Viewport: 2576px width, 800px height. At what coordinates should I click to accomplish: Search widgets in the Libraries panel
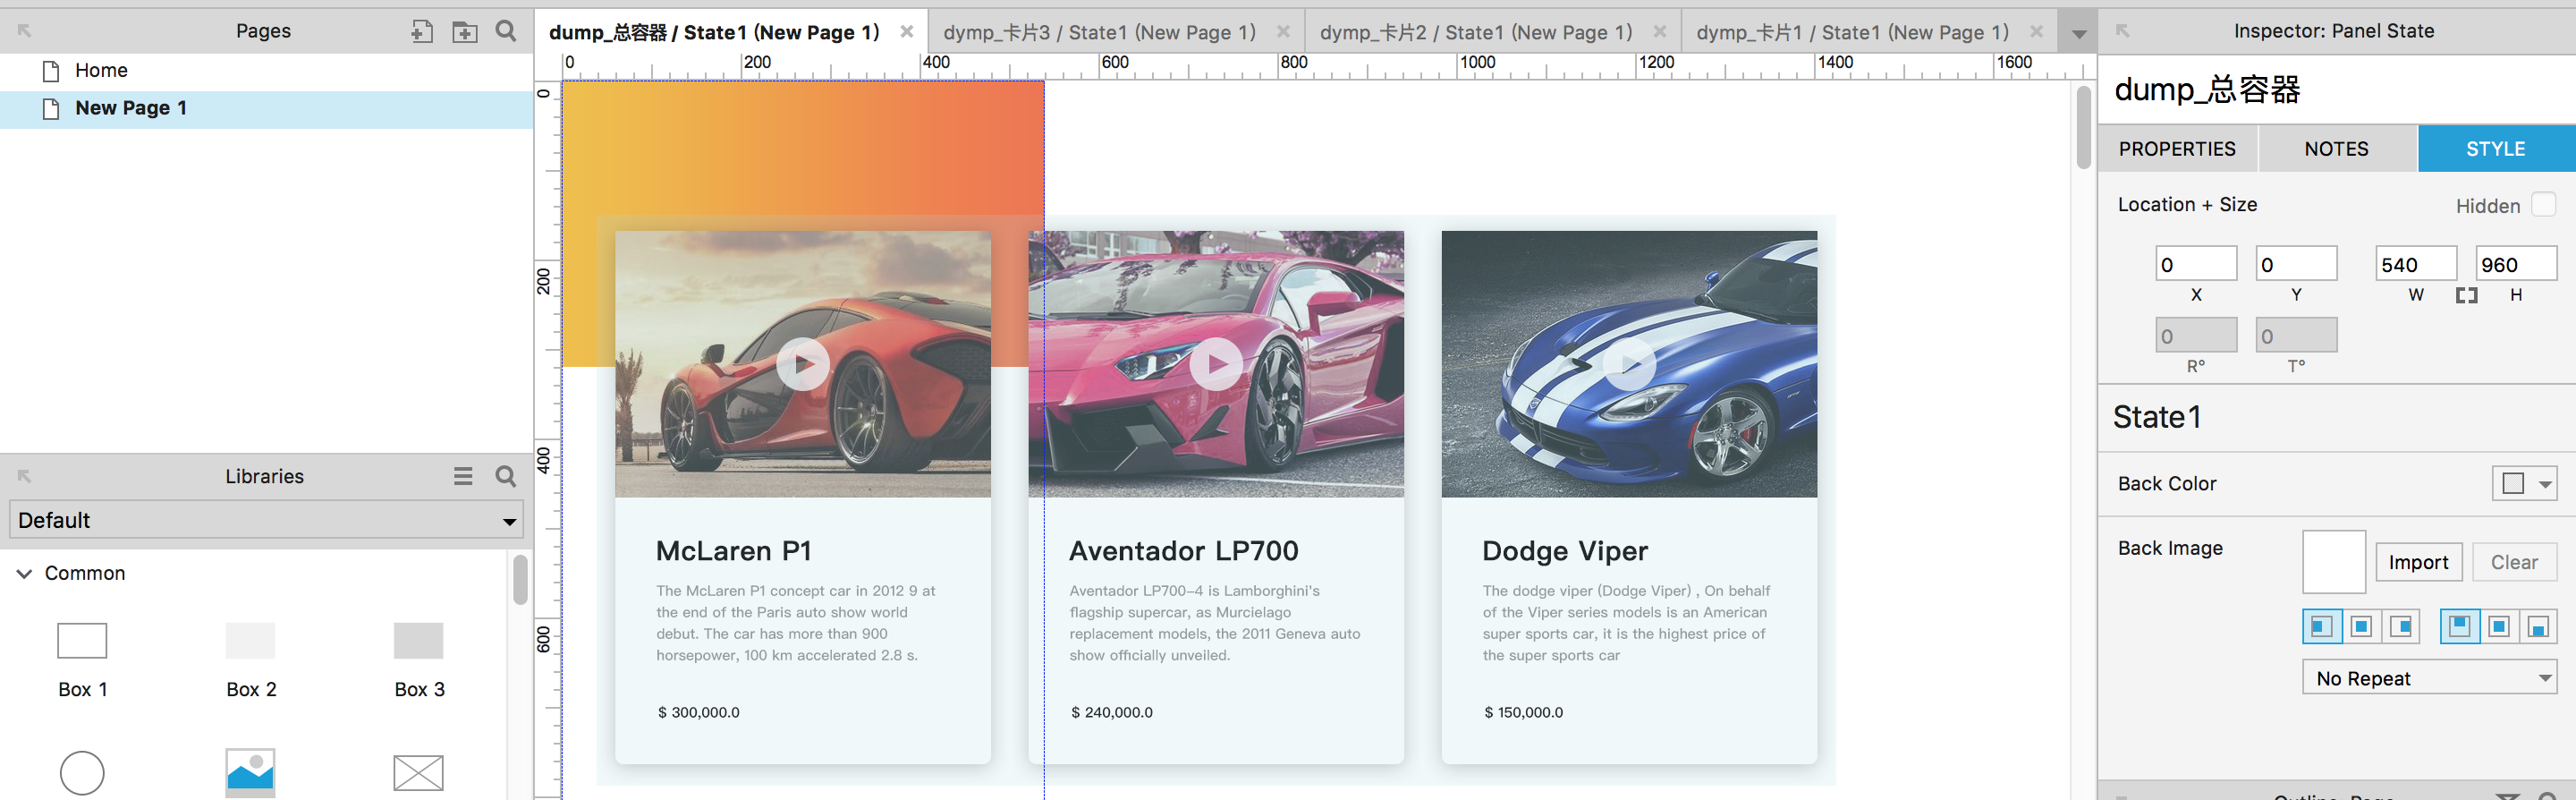506,476
